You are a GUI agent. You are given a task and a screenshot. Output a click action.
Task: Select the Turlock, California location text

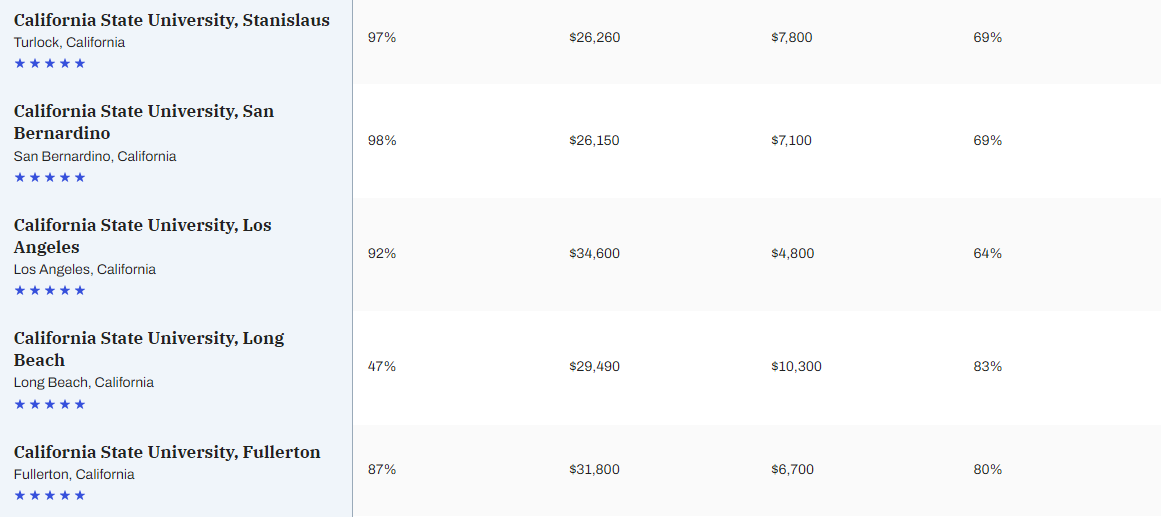click(69, 42)
